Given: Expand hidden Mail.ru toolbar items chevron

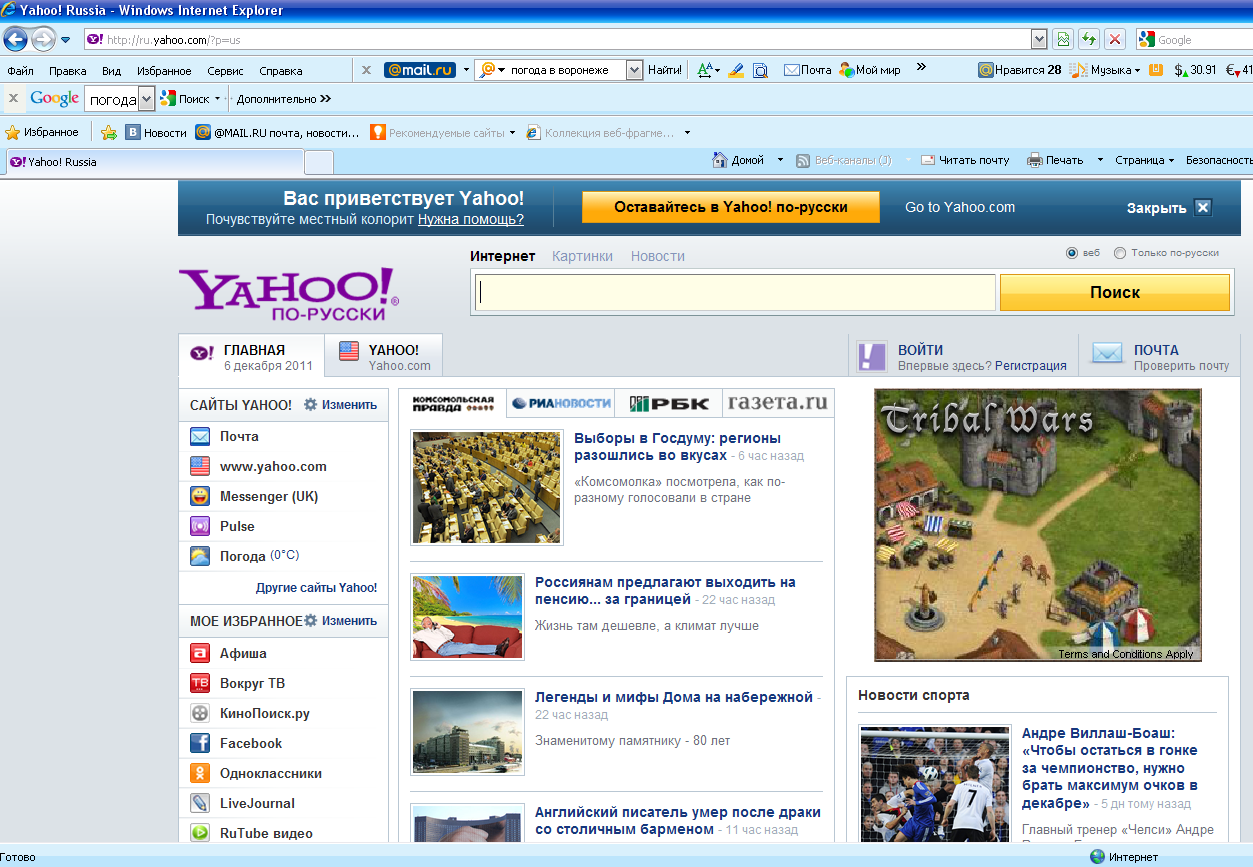Looking at the screenshot, I should 921,68.
